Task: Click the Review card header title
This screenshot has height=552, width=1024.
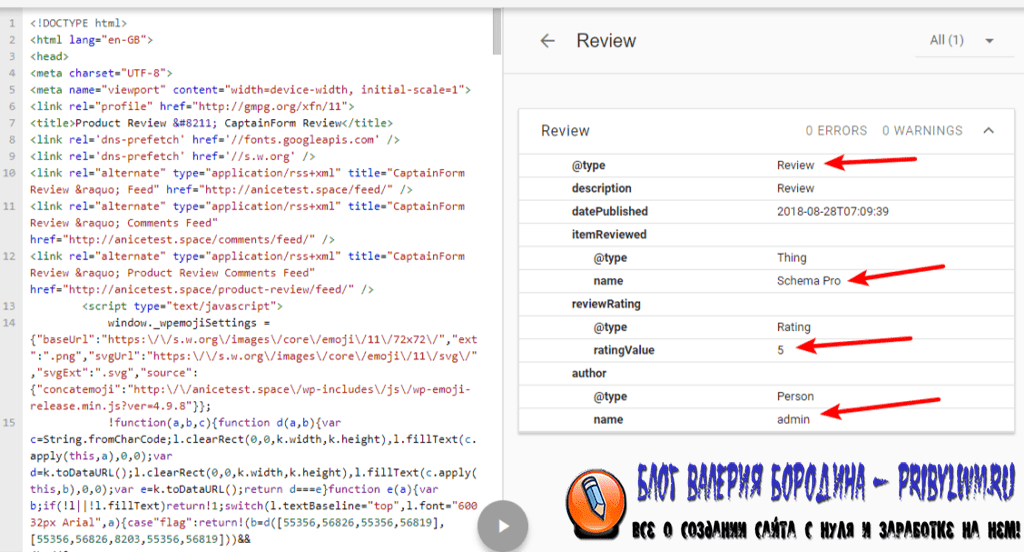Action: [565, 131]
